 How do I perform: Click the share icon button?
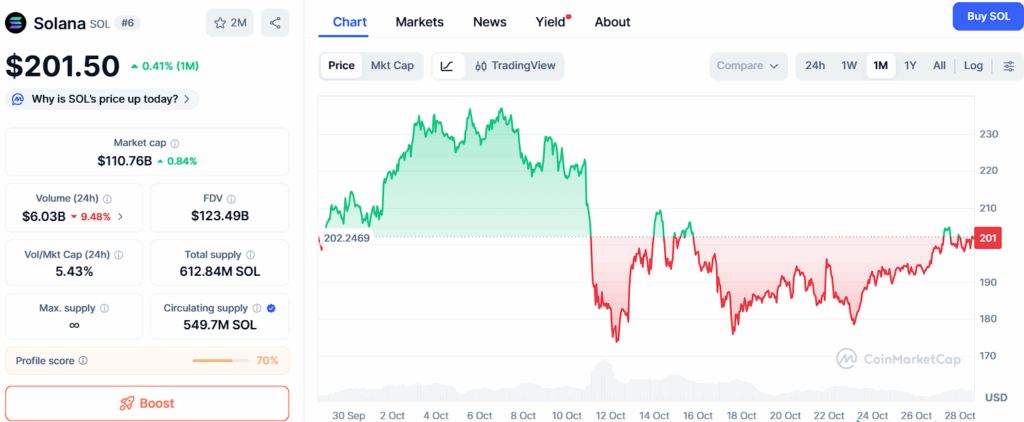coord(275,23)
